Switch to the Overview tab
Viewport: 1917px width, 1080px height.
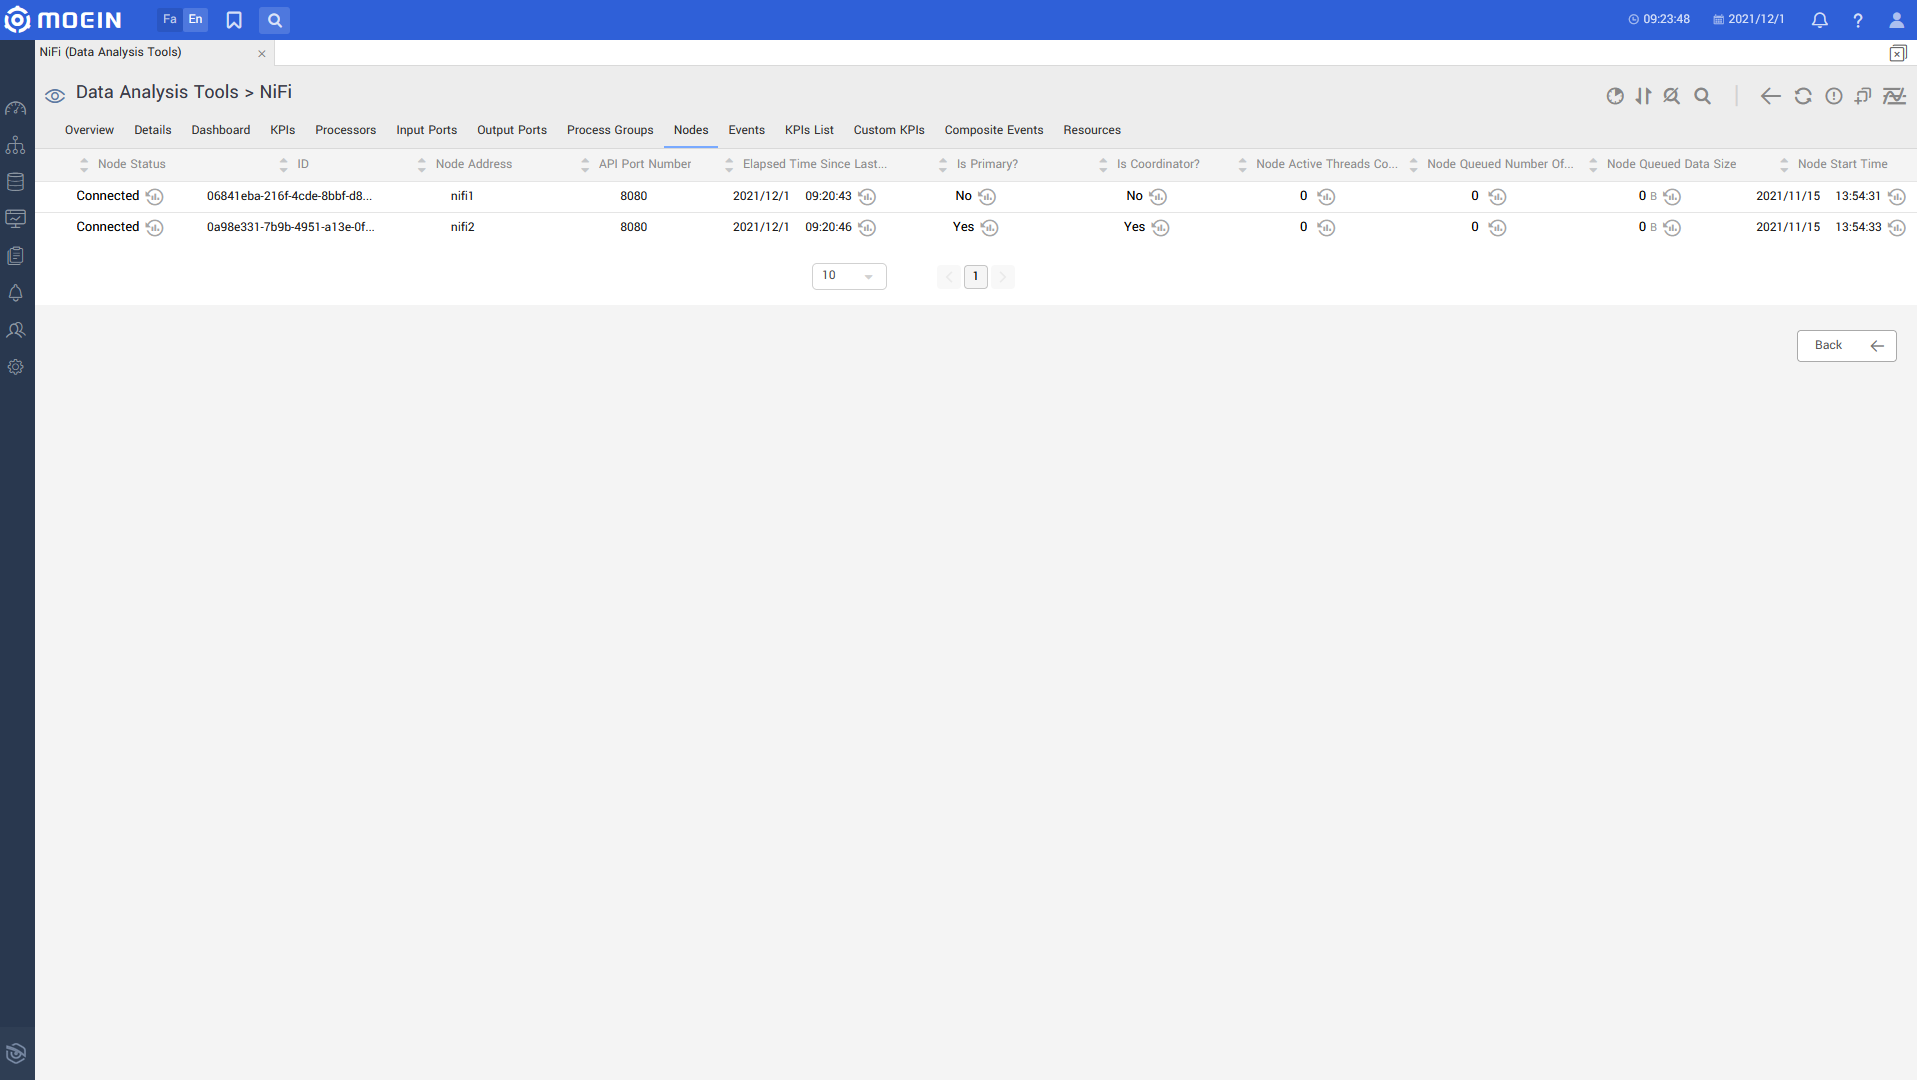[x=89, y=130]
